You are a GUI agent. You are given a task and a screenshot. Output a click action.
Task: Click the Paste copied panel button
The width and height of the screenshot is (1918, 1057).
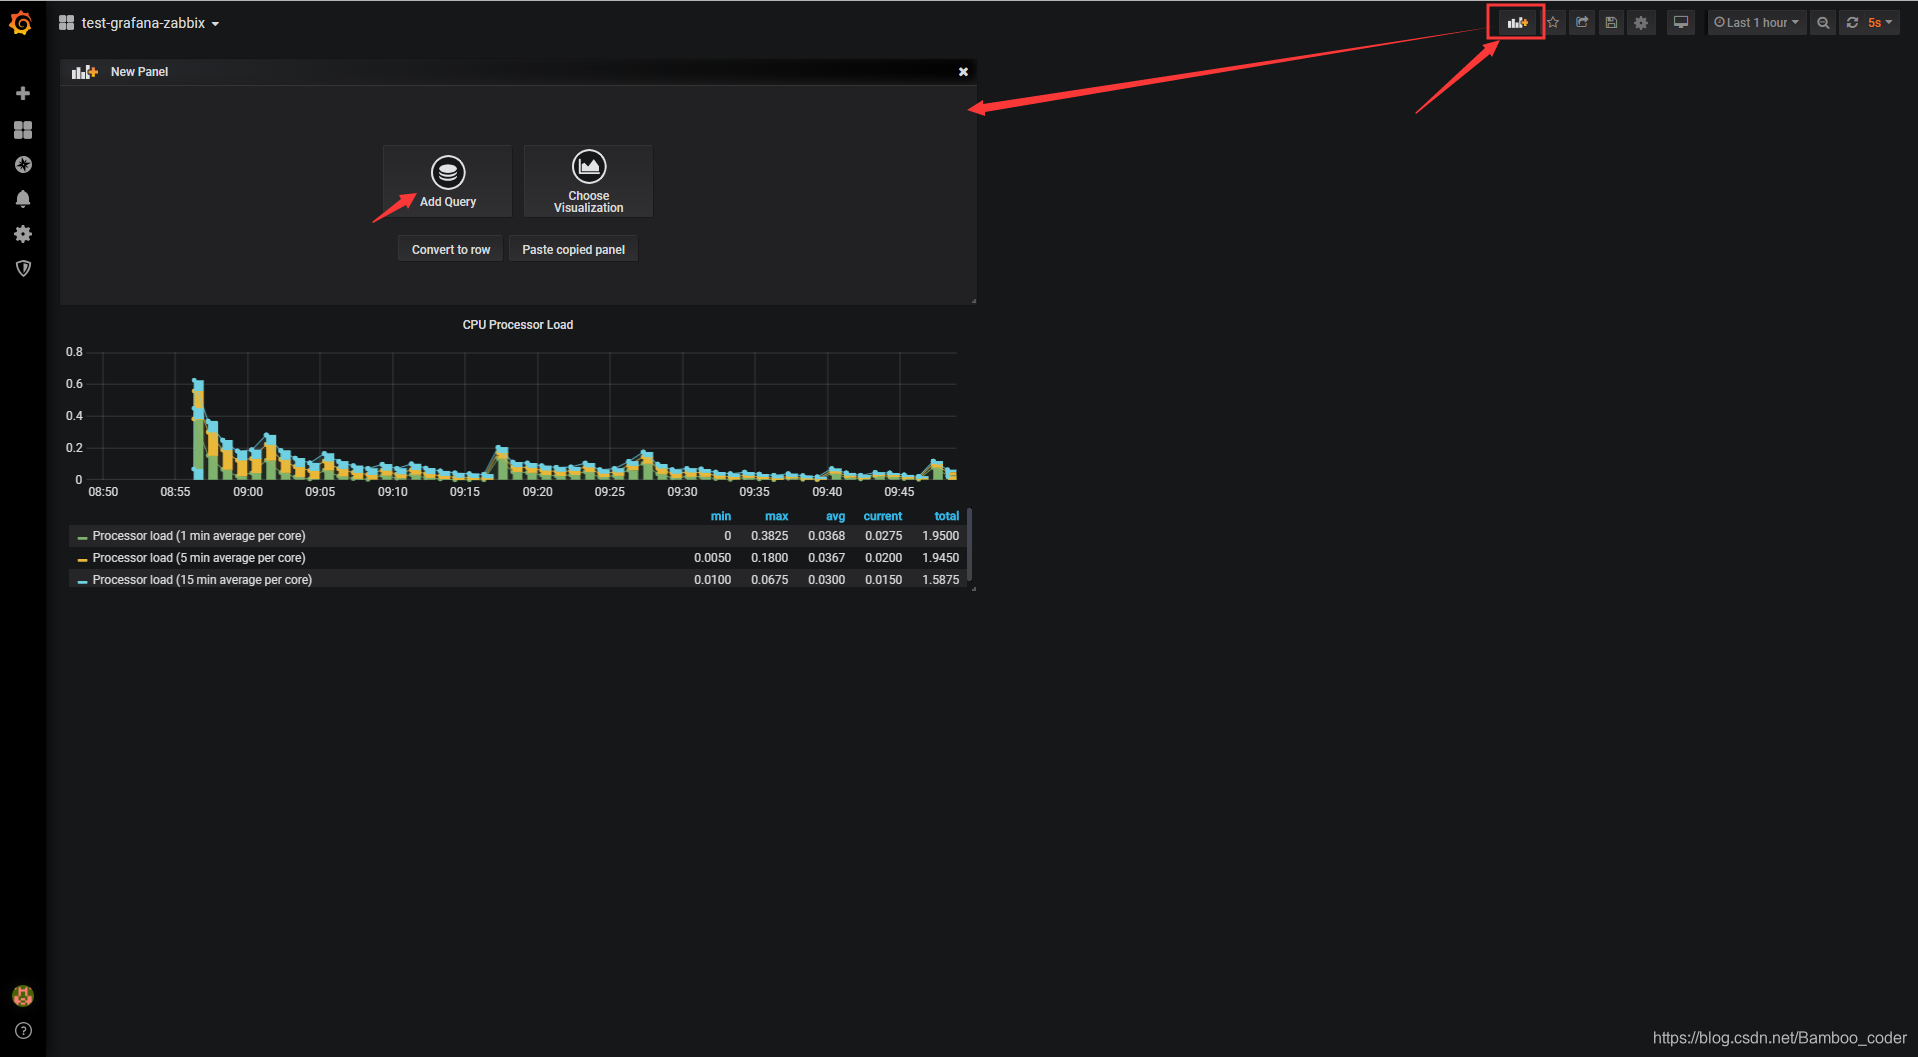573,249
